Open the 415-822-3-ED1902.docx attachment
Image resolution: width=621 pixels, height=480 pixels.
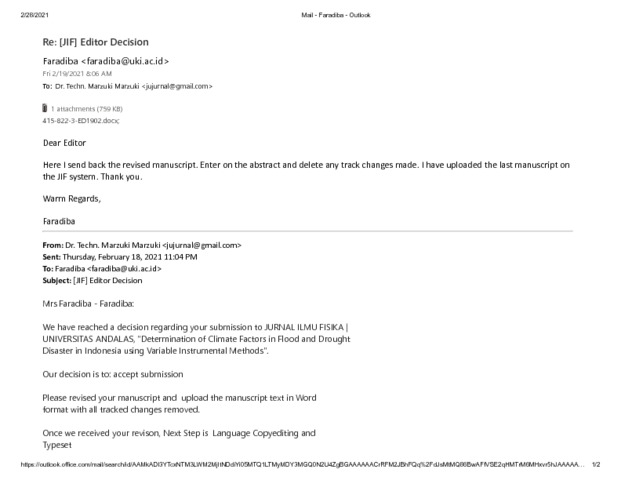(81, 121)
